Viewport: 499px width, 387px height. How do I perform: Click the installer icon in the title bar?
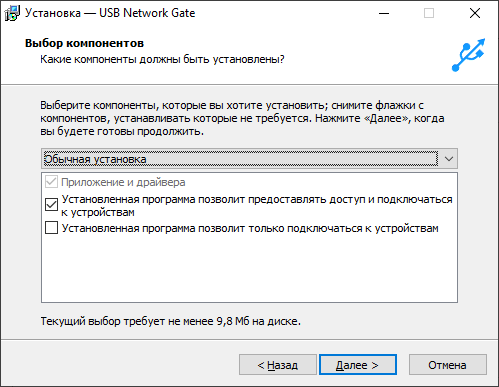pyautogui.click(x=12, y=13)
